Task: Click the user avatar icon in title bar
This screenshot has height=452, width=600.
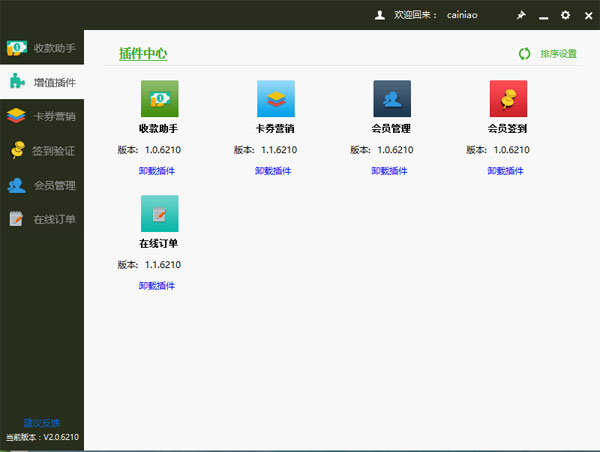Action: [x=379, y=16]
